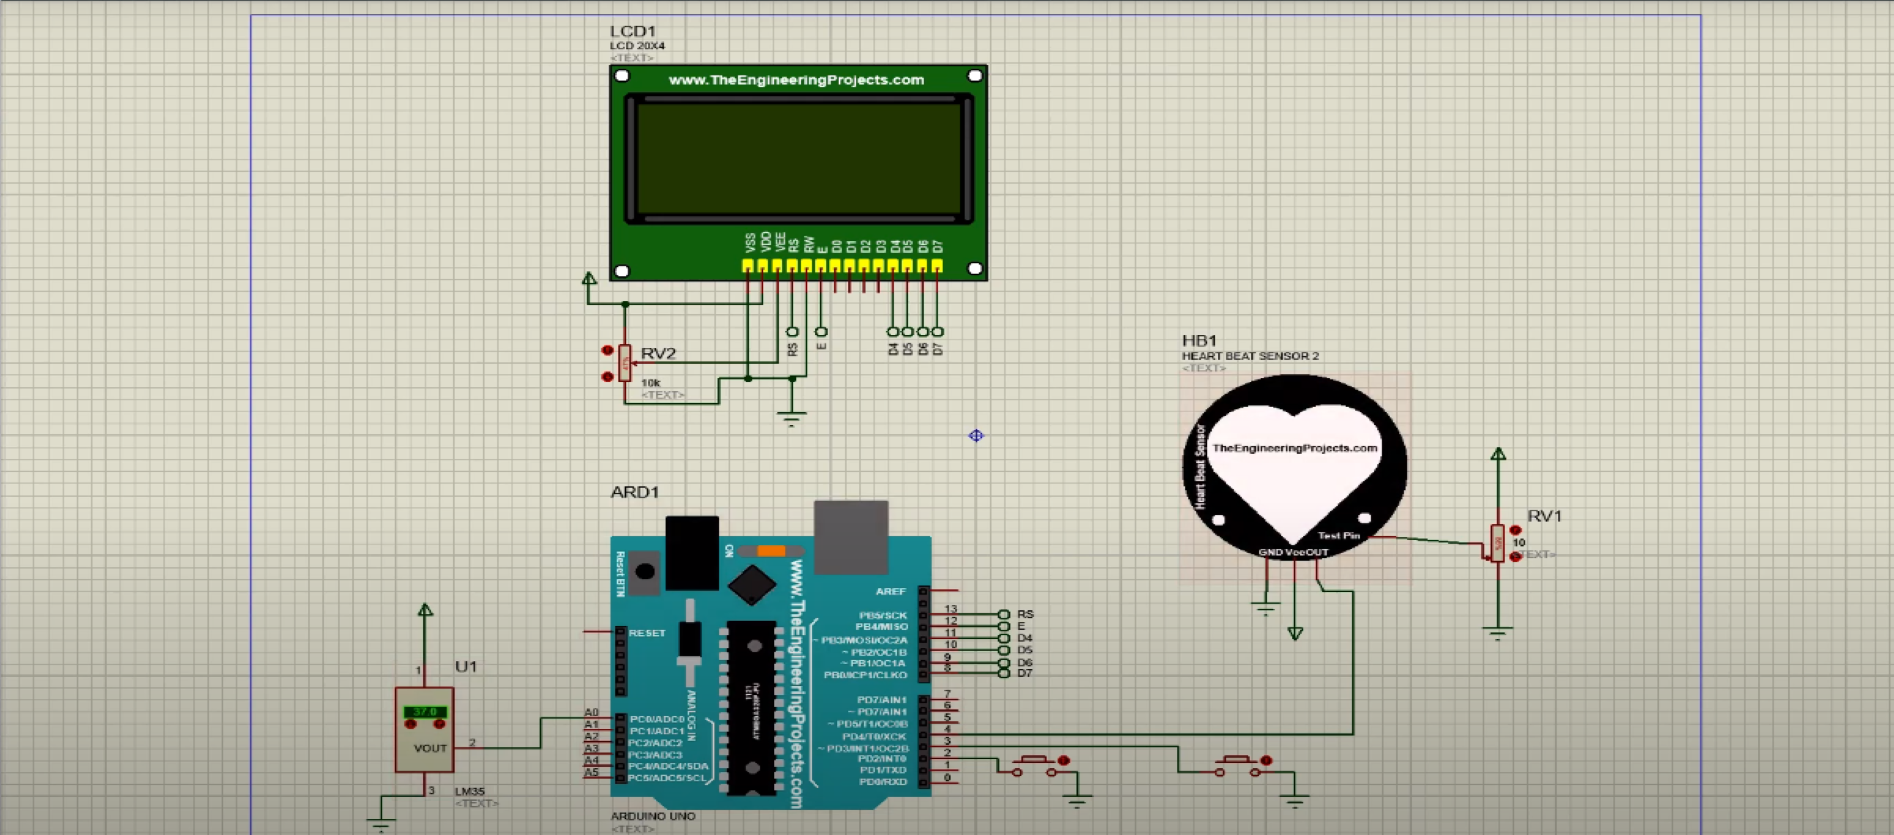Image resolution: width=1894 pixels, height=835 pixels.
Task: Latch the right push button red dot
Action: tap(1267, 761)
